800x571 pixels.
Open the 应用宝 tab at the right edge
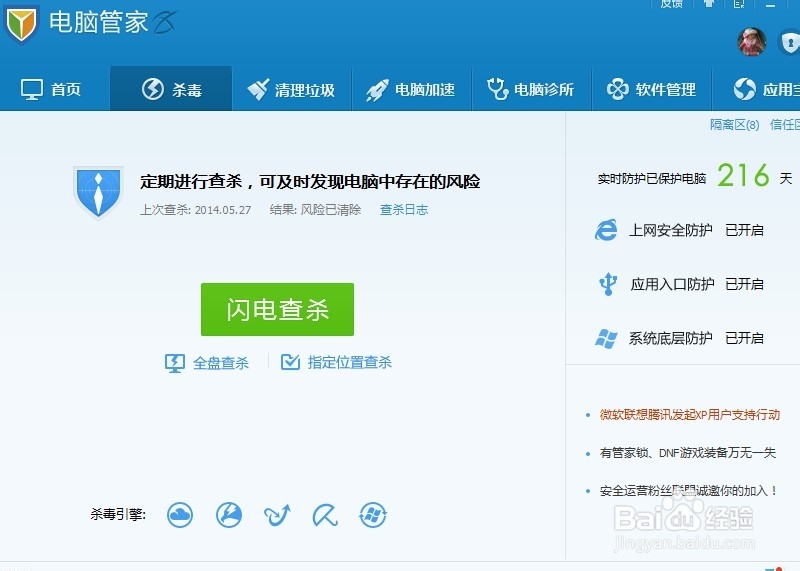[766, 89]
